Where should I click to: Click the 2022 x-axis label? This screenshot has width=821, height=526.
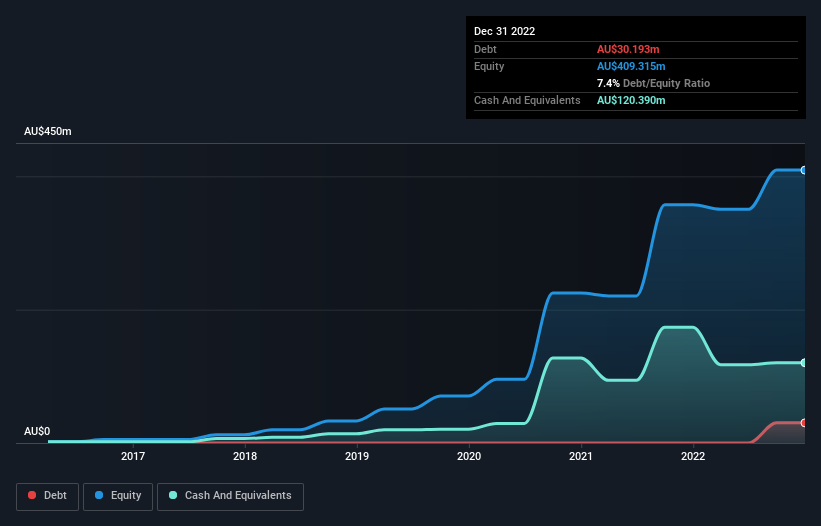coord(693,456)
